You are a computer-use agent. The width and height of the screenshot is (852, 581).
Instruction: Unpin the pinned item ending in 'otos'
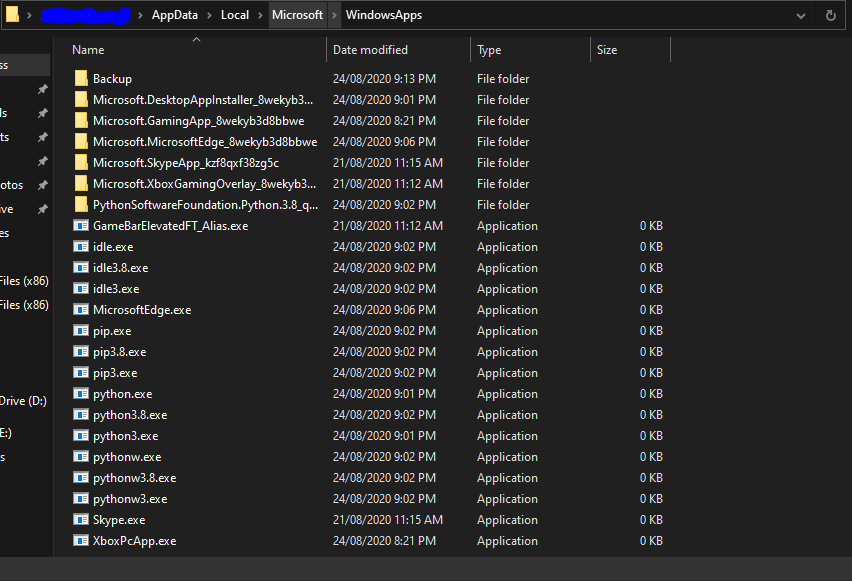click(x=42, y=185)
